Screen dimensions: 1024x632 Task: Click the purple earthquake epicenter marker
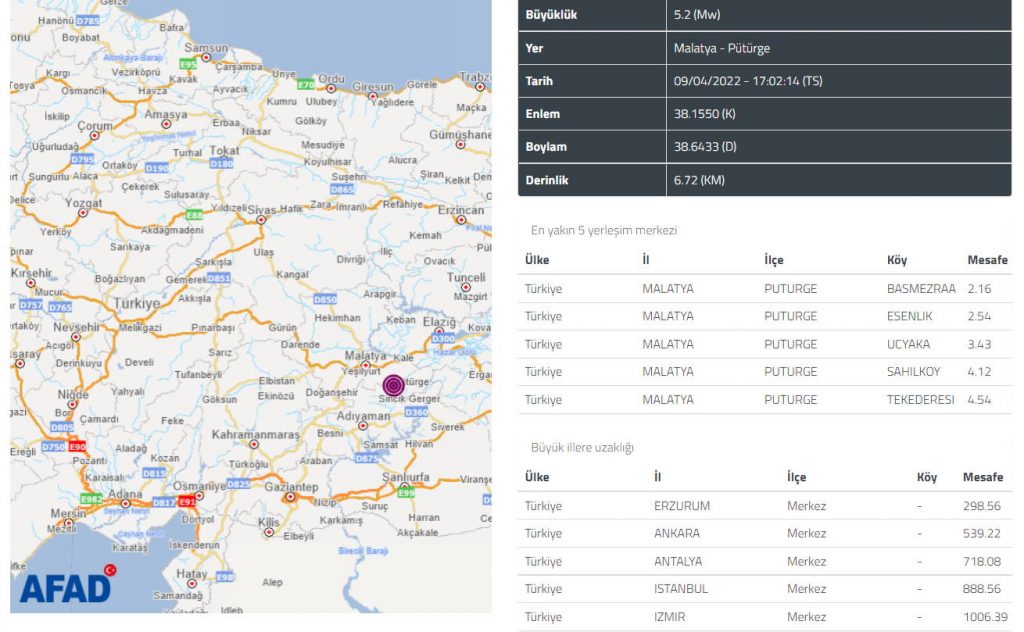(x=394, y=386)
